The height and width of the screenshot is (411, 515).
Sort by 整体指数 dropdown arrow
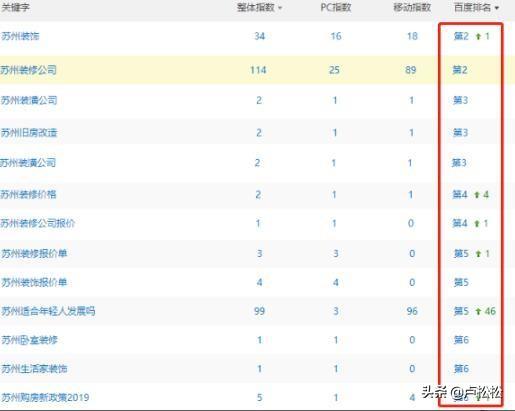pyautogui.click(x=280, y=8)
